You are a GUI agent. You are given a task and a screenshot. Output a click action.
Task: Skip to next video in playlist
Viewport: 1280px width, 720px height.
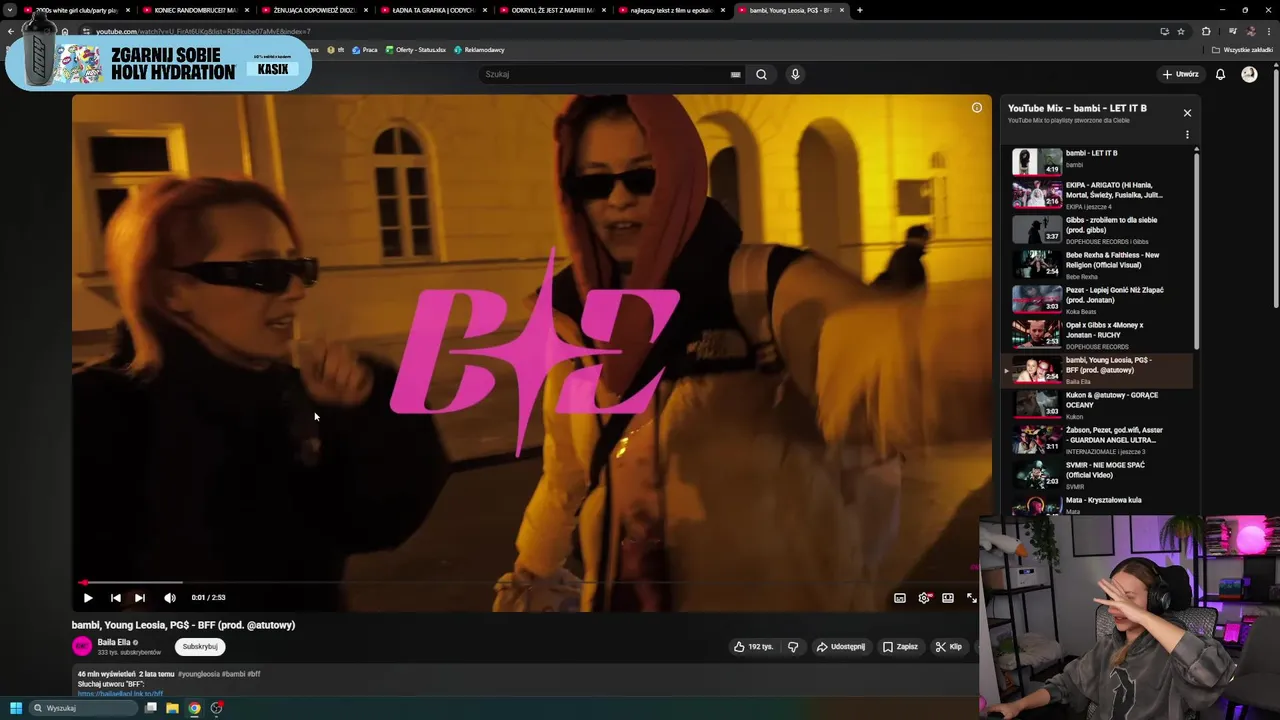(140, 598)
